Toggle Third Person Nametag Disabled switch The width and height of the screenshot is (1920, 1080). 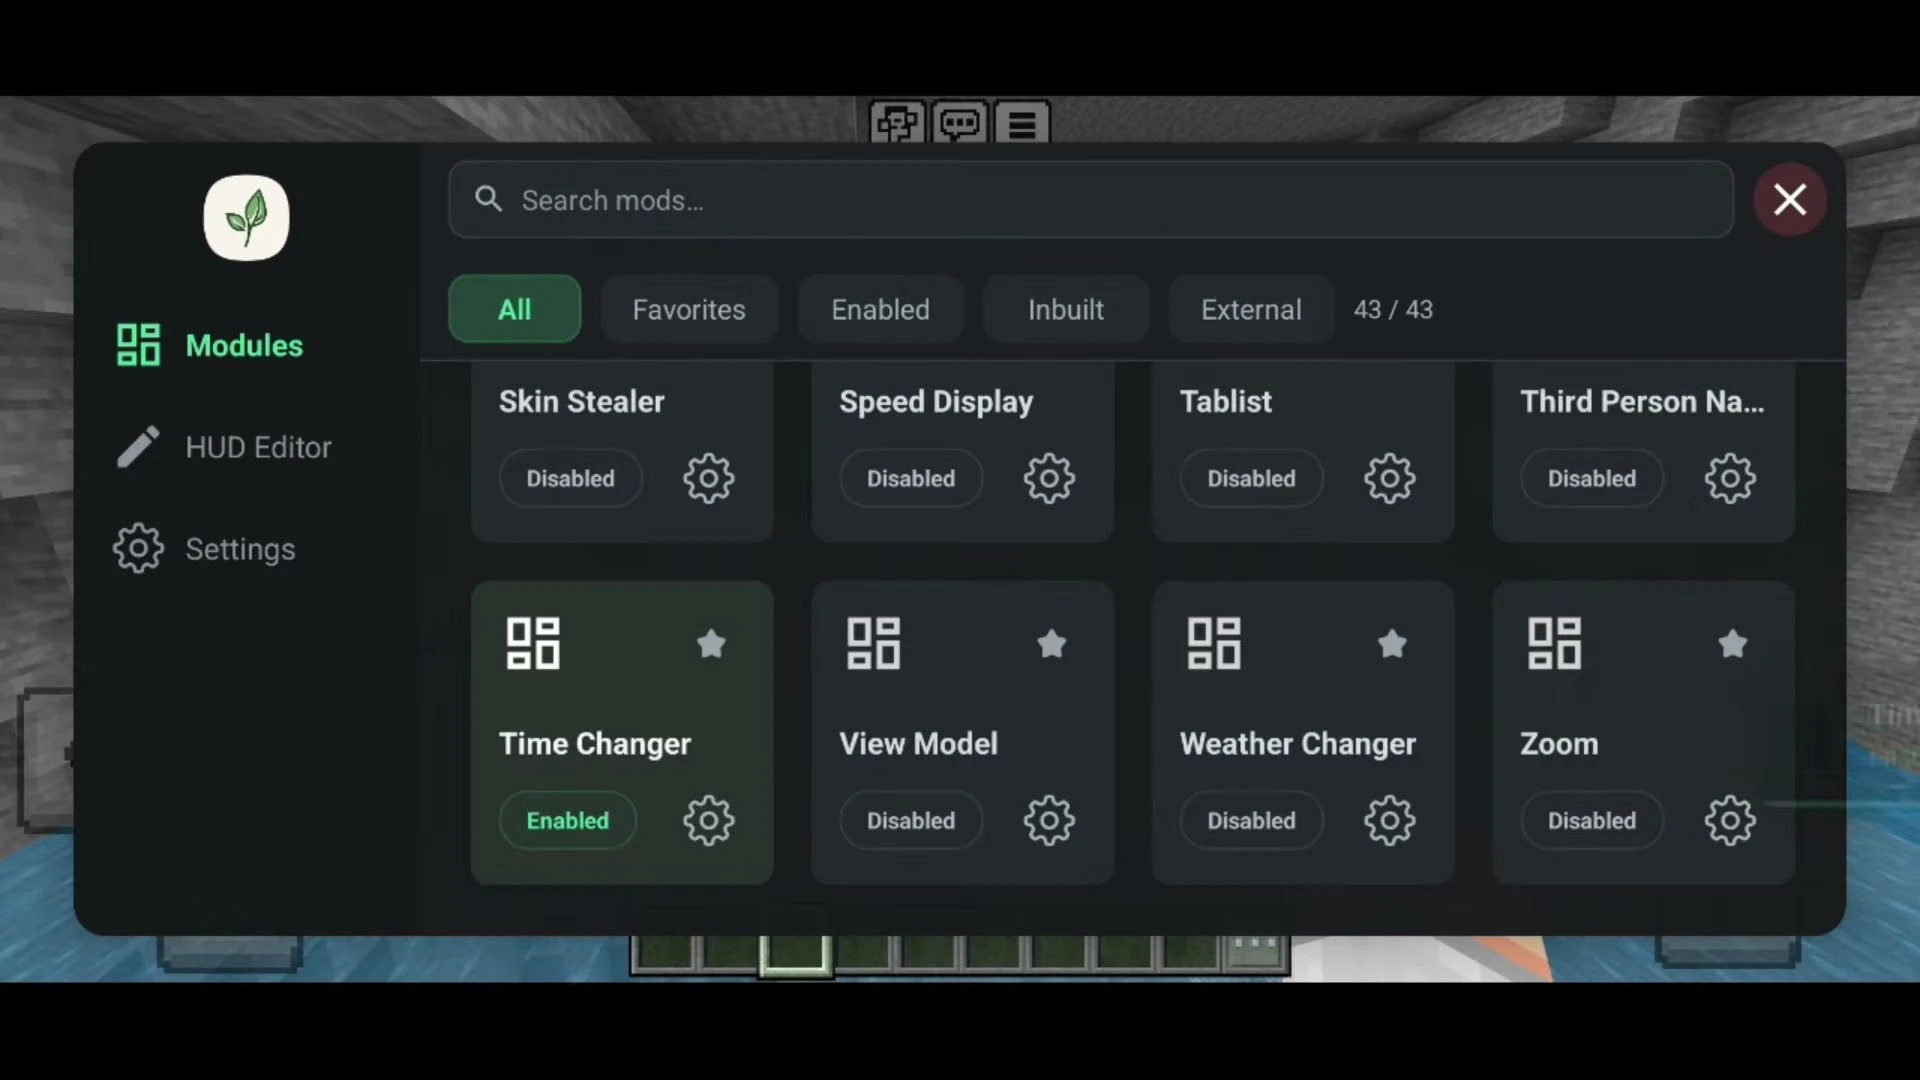[1592, 479]
